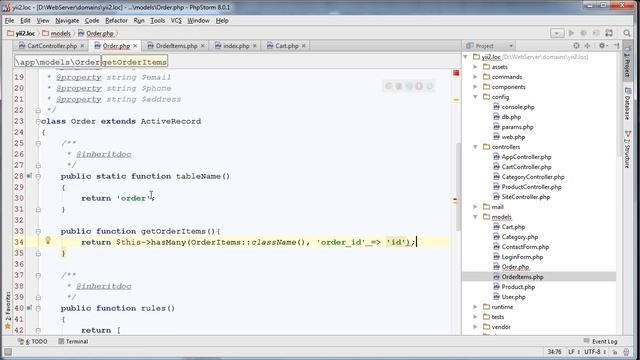Click the intention lightbulb on line 34
The height and width of the screenshot is (360, 640).
[48, 240]
